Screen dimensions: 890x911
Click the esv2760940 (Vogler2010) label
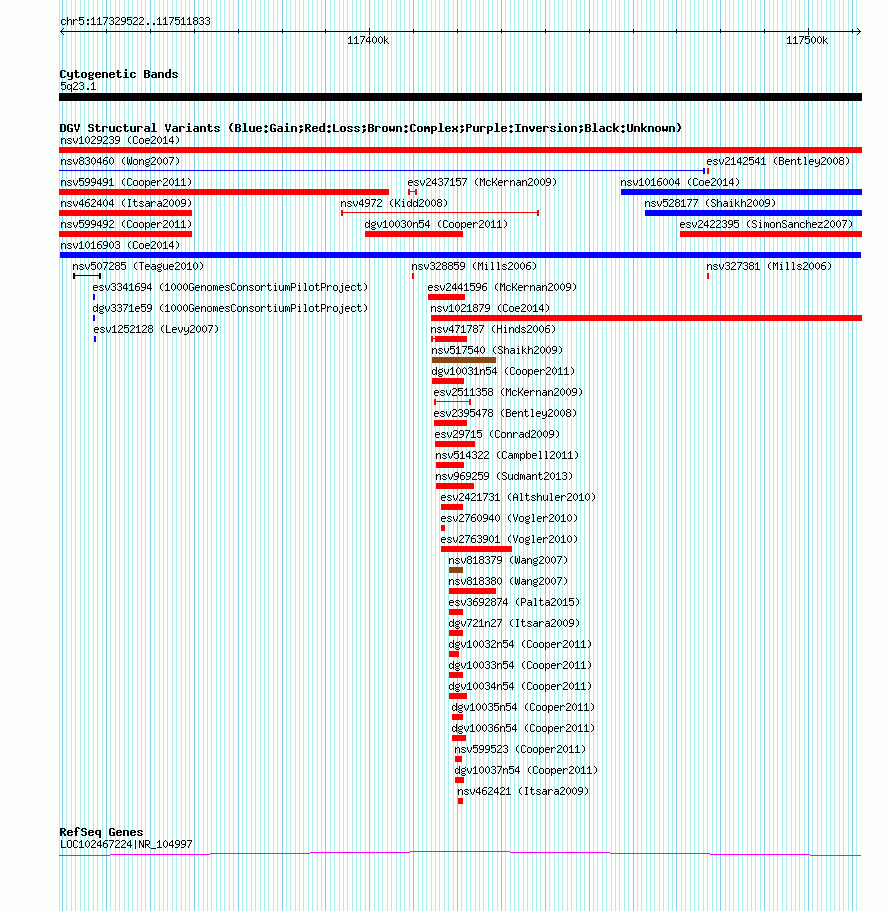(509, 518)
